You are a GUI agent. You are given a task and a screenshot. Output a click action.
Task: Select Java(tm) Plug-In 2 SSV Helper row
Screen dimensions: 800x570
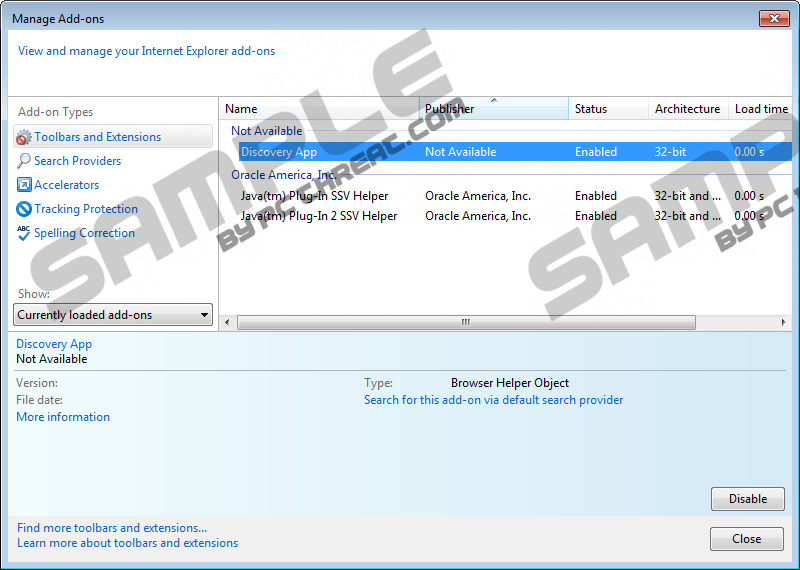click(x=318, y=216)
